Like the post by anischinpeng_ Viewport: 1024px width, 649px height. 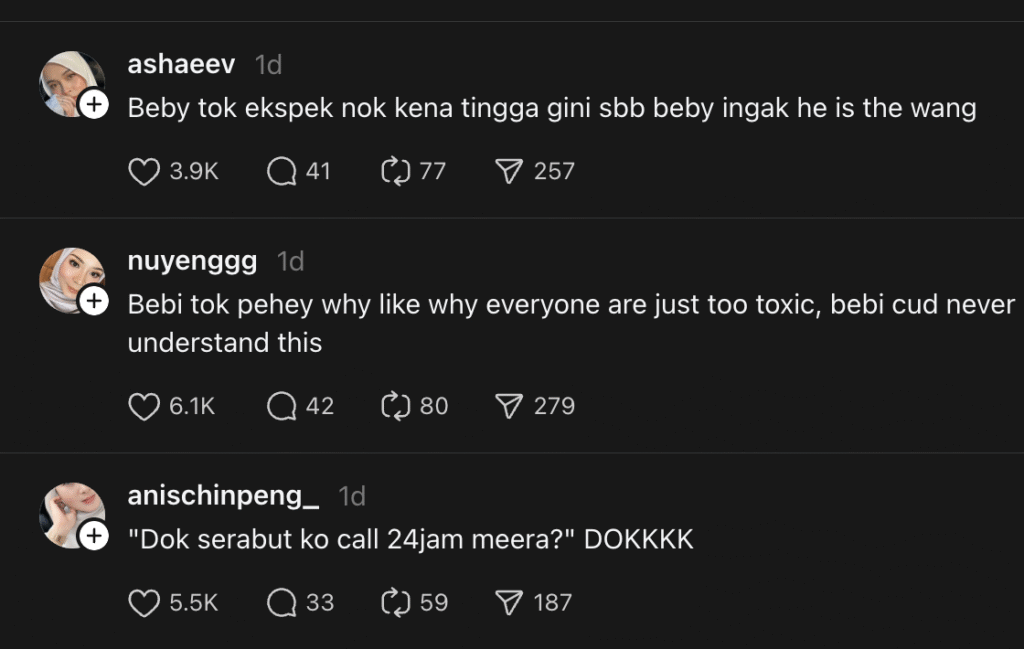(145, 603)
